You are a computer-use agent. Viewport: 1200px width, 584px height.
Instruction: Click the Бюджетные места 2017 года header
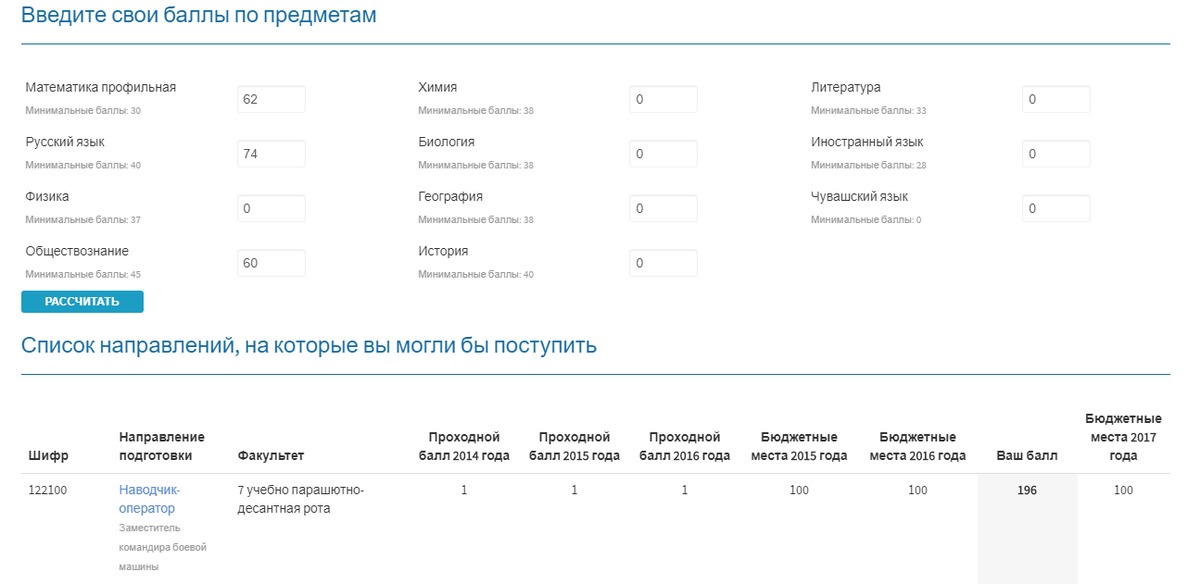pyautogui.click(x=1123, y=436)
